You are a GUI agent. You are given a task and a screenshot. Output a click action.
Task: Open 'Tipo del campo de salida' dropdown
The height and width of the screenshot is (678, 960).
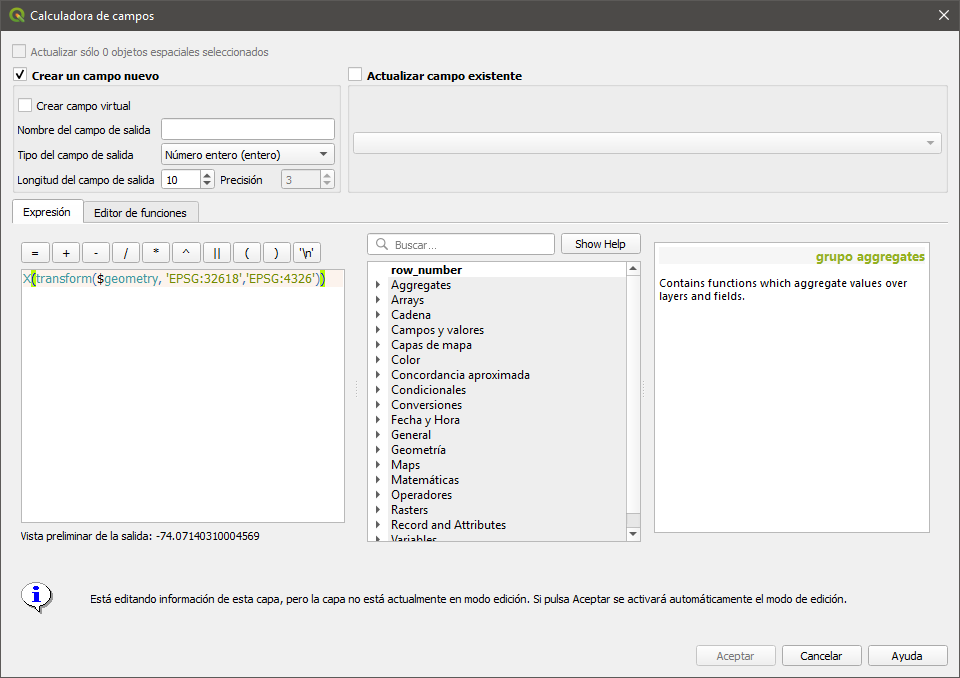(248, 154)
